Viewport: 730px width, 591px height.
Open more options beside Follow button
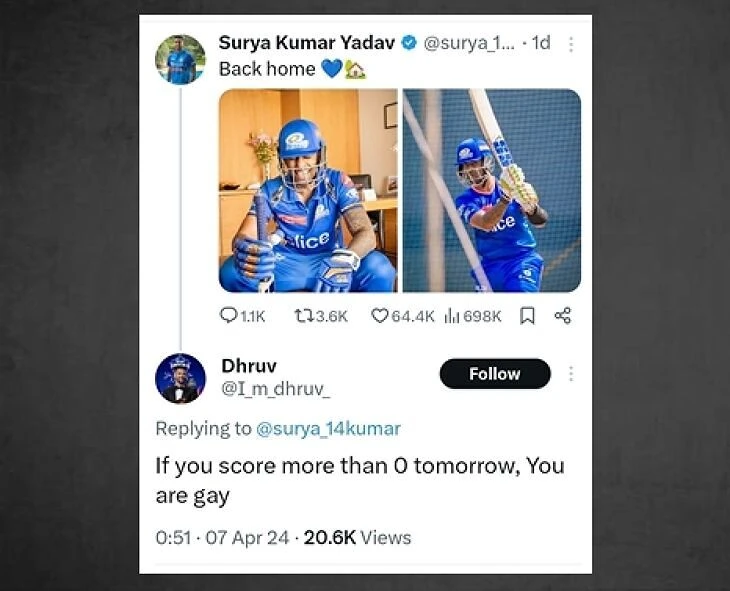(x=571, y=374)
